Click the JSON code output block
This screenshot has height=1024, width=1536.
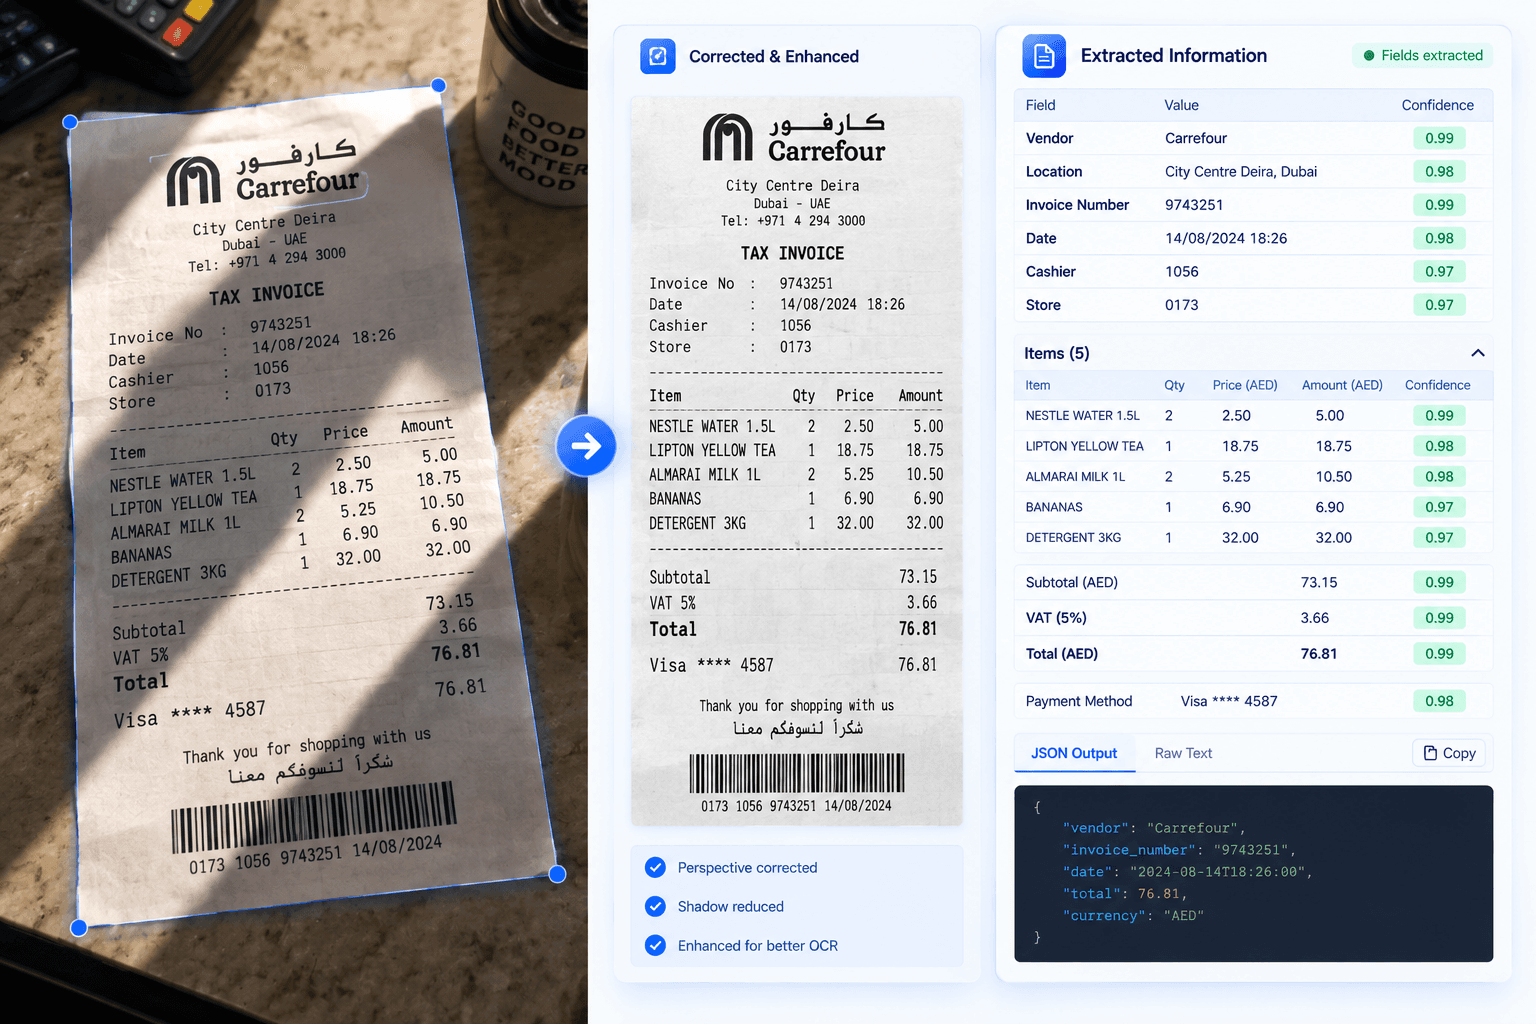point(1254,874)
